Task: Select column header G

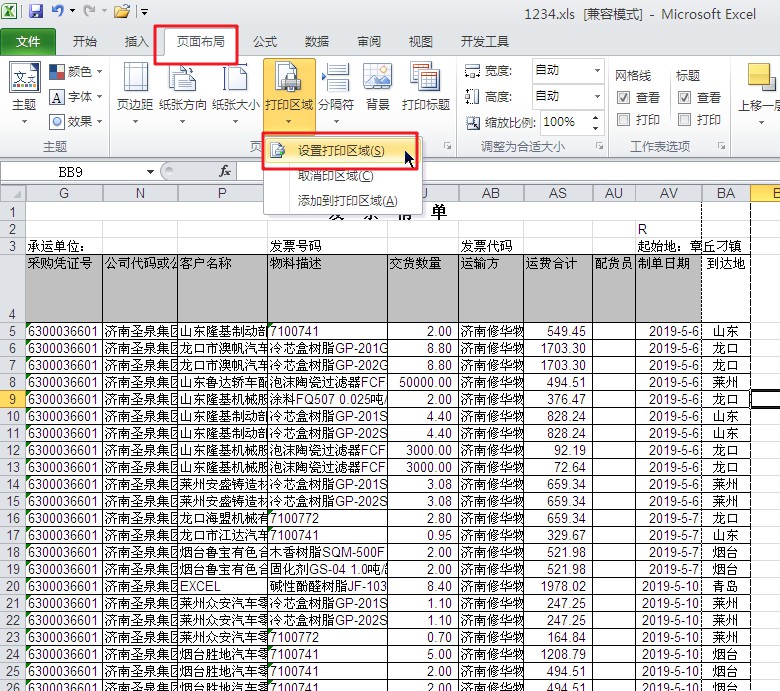Action: tap(64, 193)
